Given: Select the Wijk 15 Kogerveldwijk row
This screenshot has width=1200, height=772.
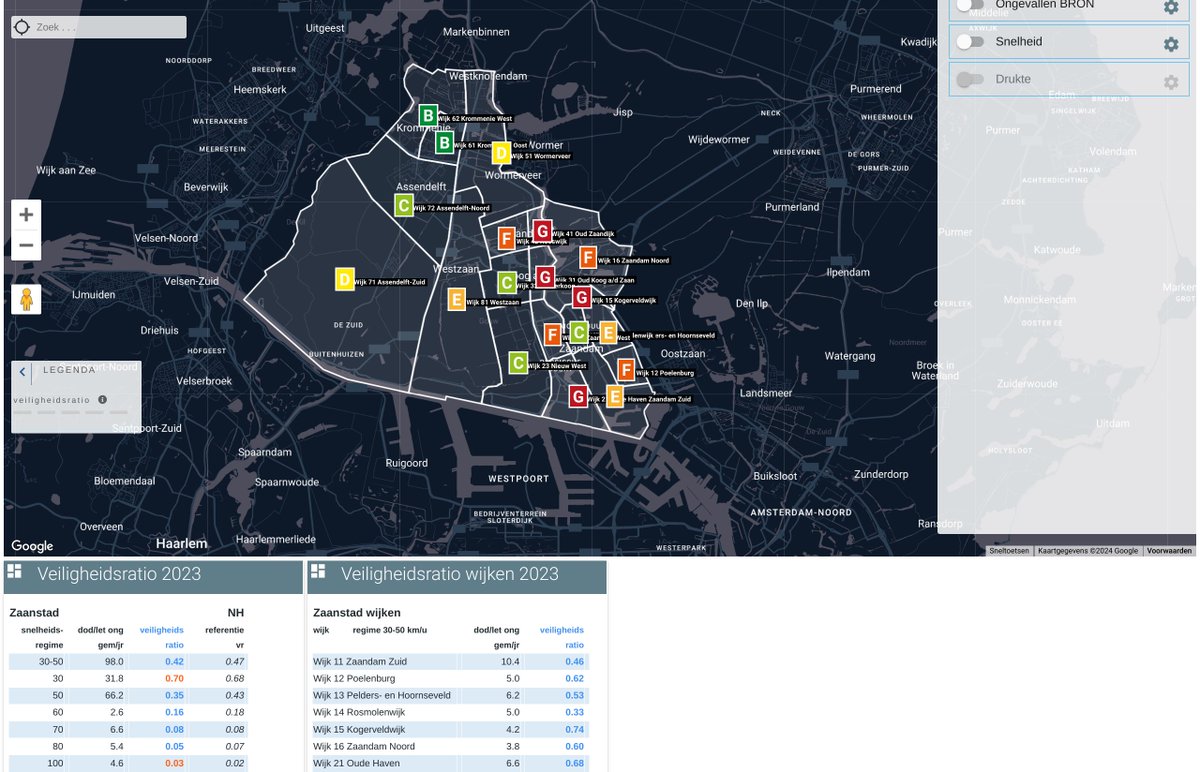Looking at the screenshot, I should 449,730.
